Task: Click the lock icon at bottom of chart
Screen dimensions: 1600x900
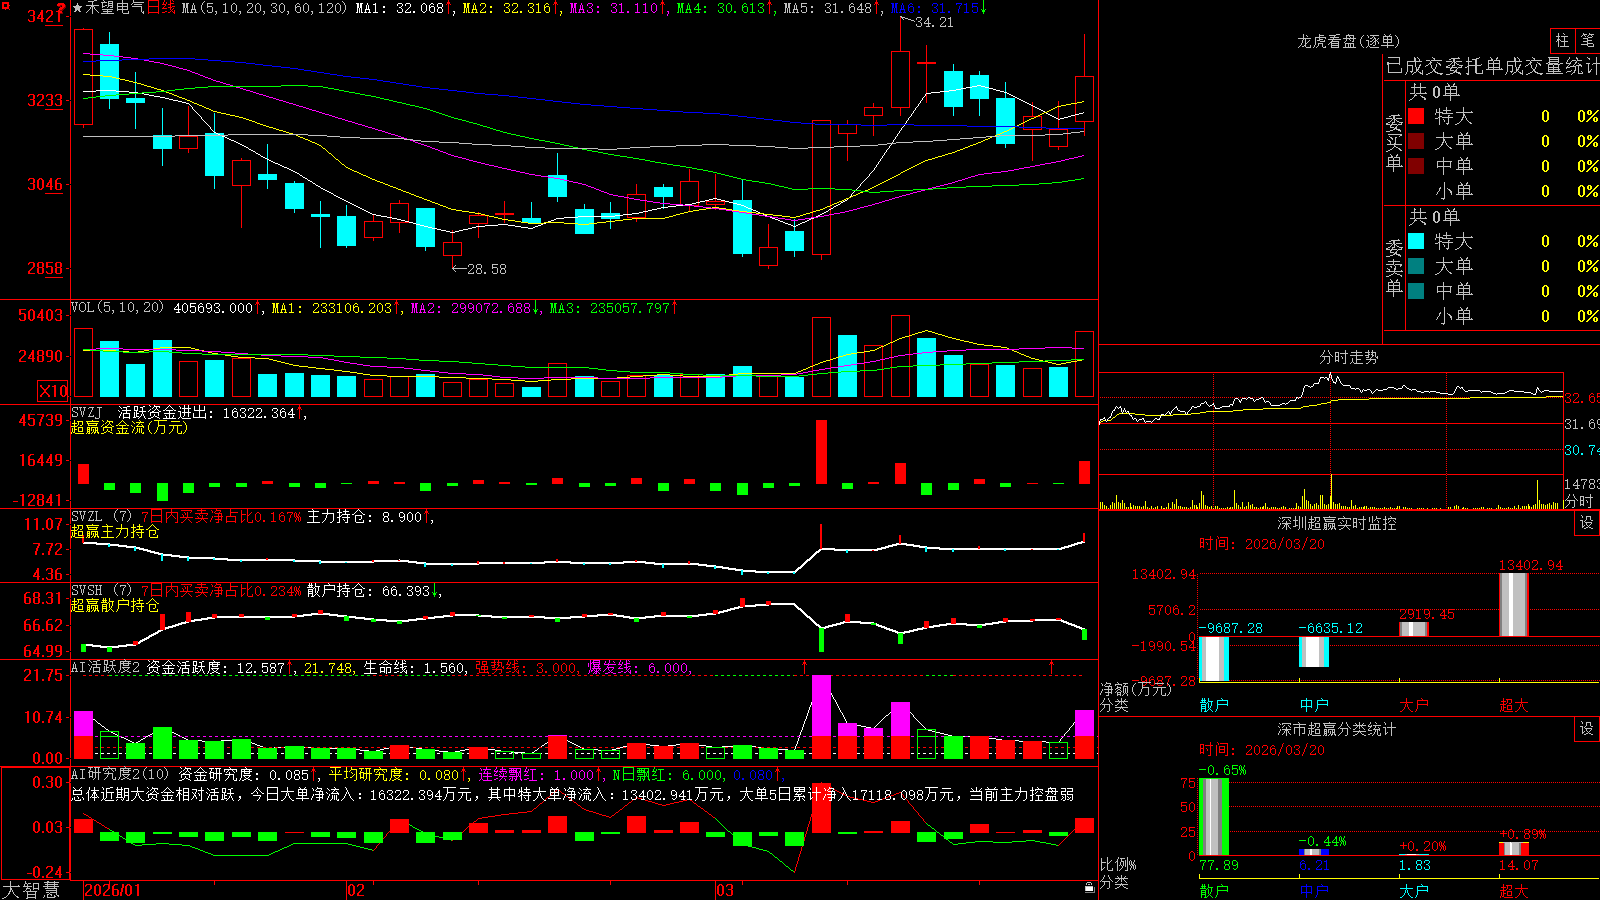Action: (x=1090, y=888)
